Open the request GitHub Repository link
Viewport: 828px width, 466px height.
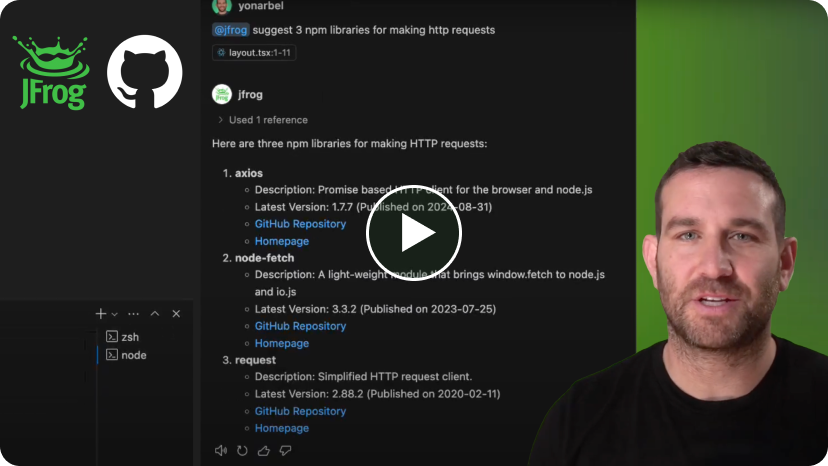[300, 411]
